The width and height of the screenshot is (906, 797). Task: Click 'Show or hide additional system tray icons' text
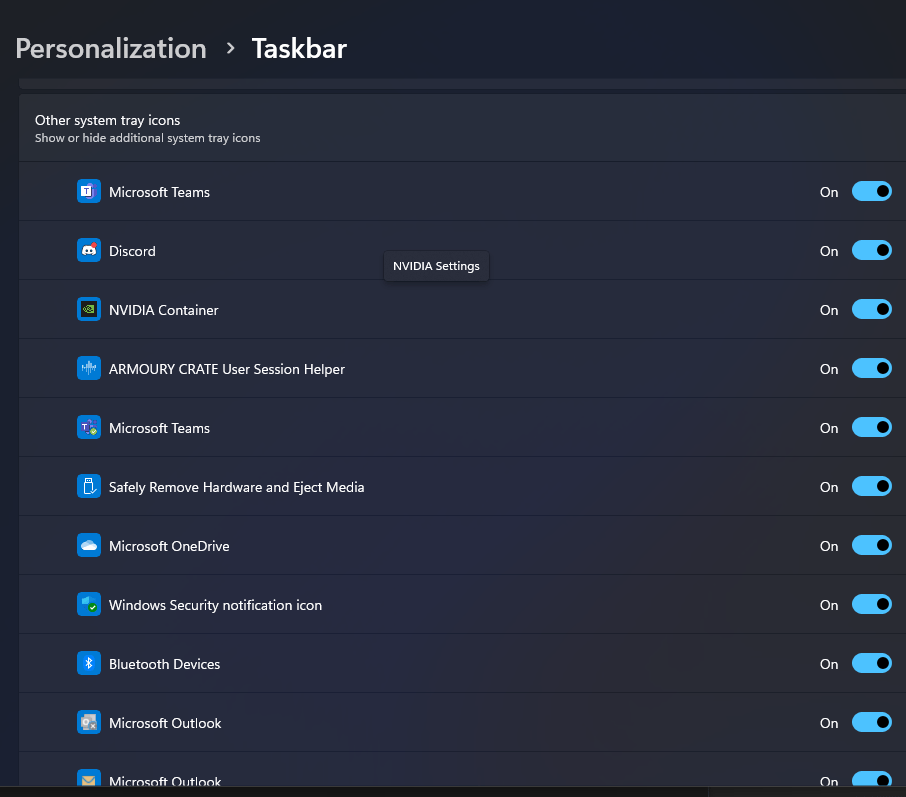pos(147,138)
